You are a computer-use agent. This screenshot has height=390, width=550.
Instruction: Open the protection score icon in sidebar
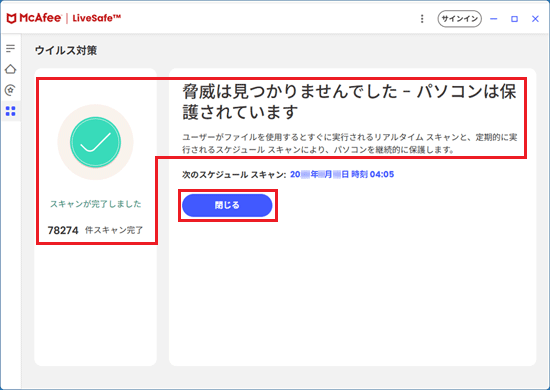coord(11,90)
